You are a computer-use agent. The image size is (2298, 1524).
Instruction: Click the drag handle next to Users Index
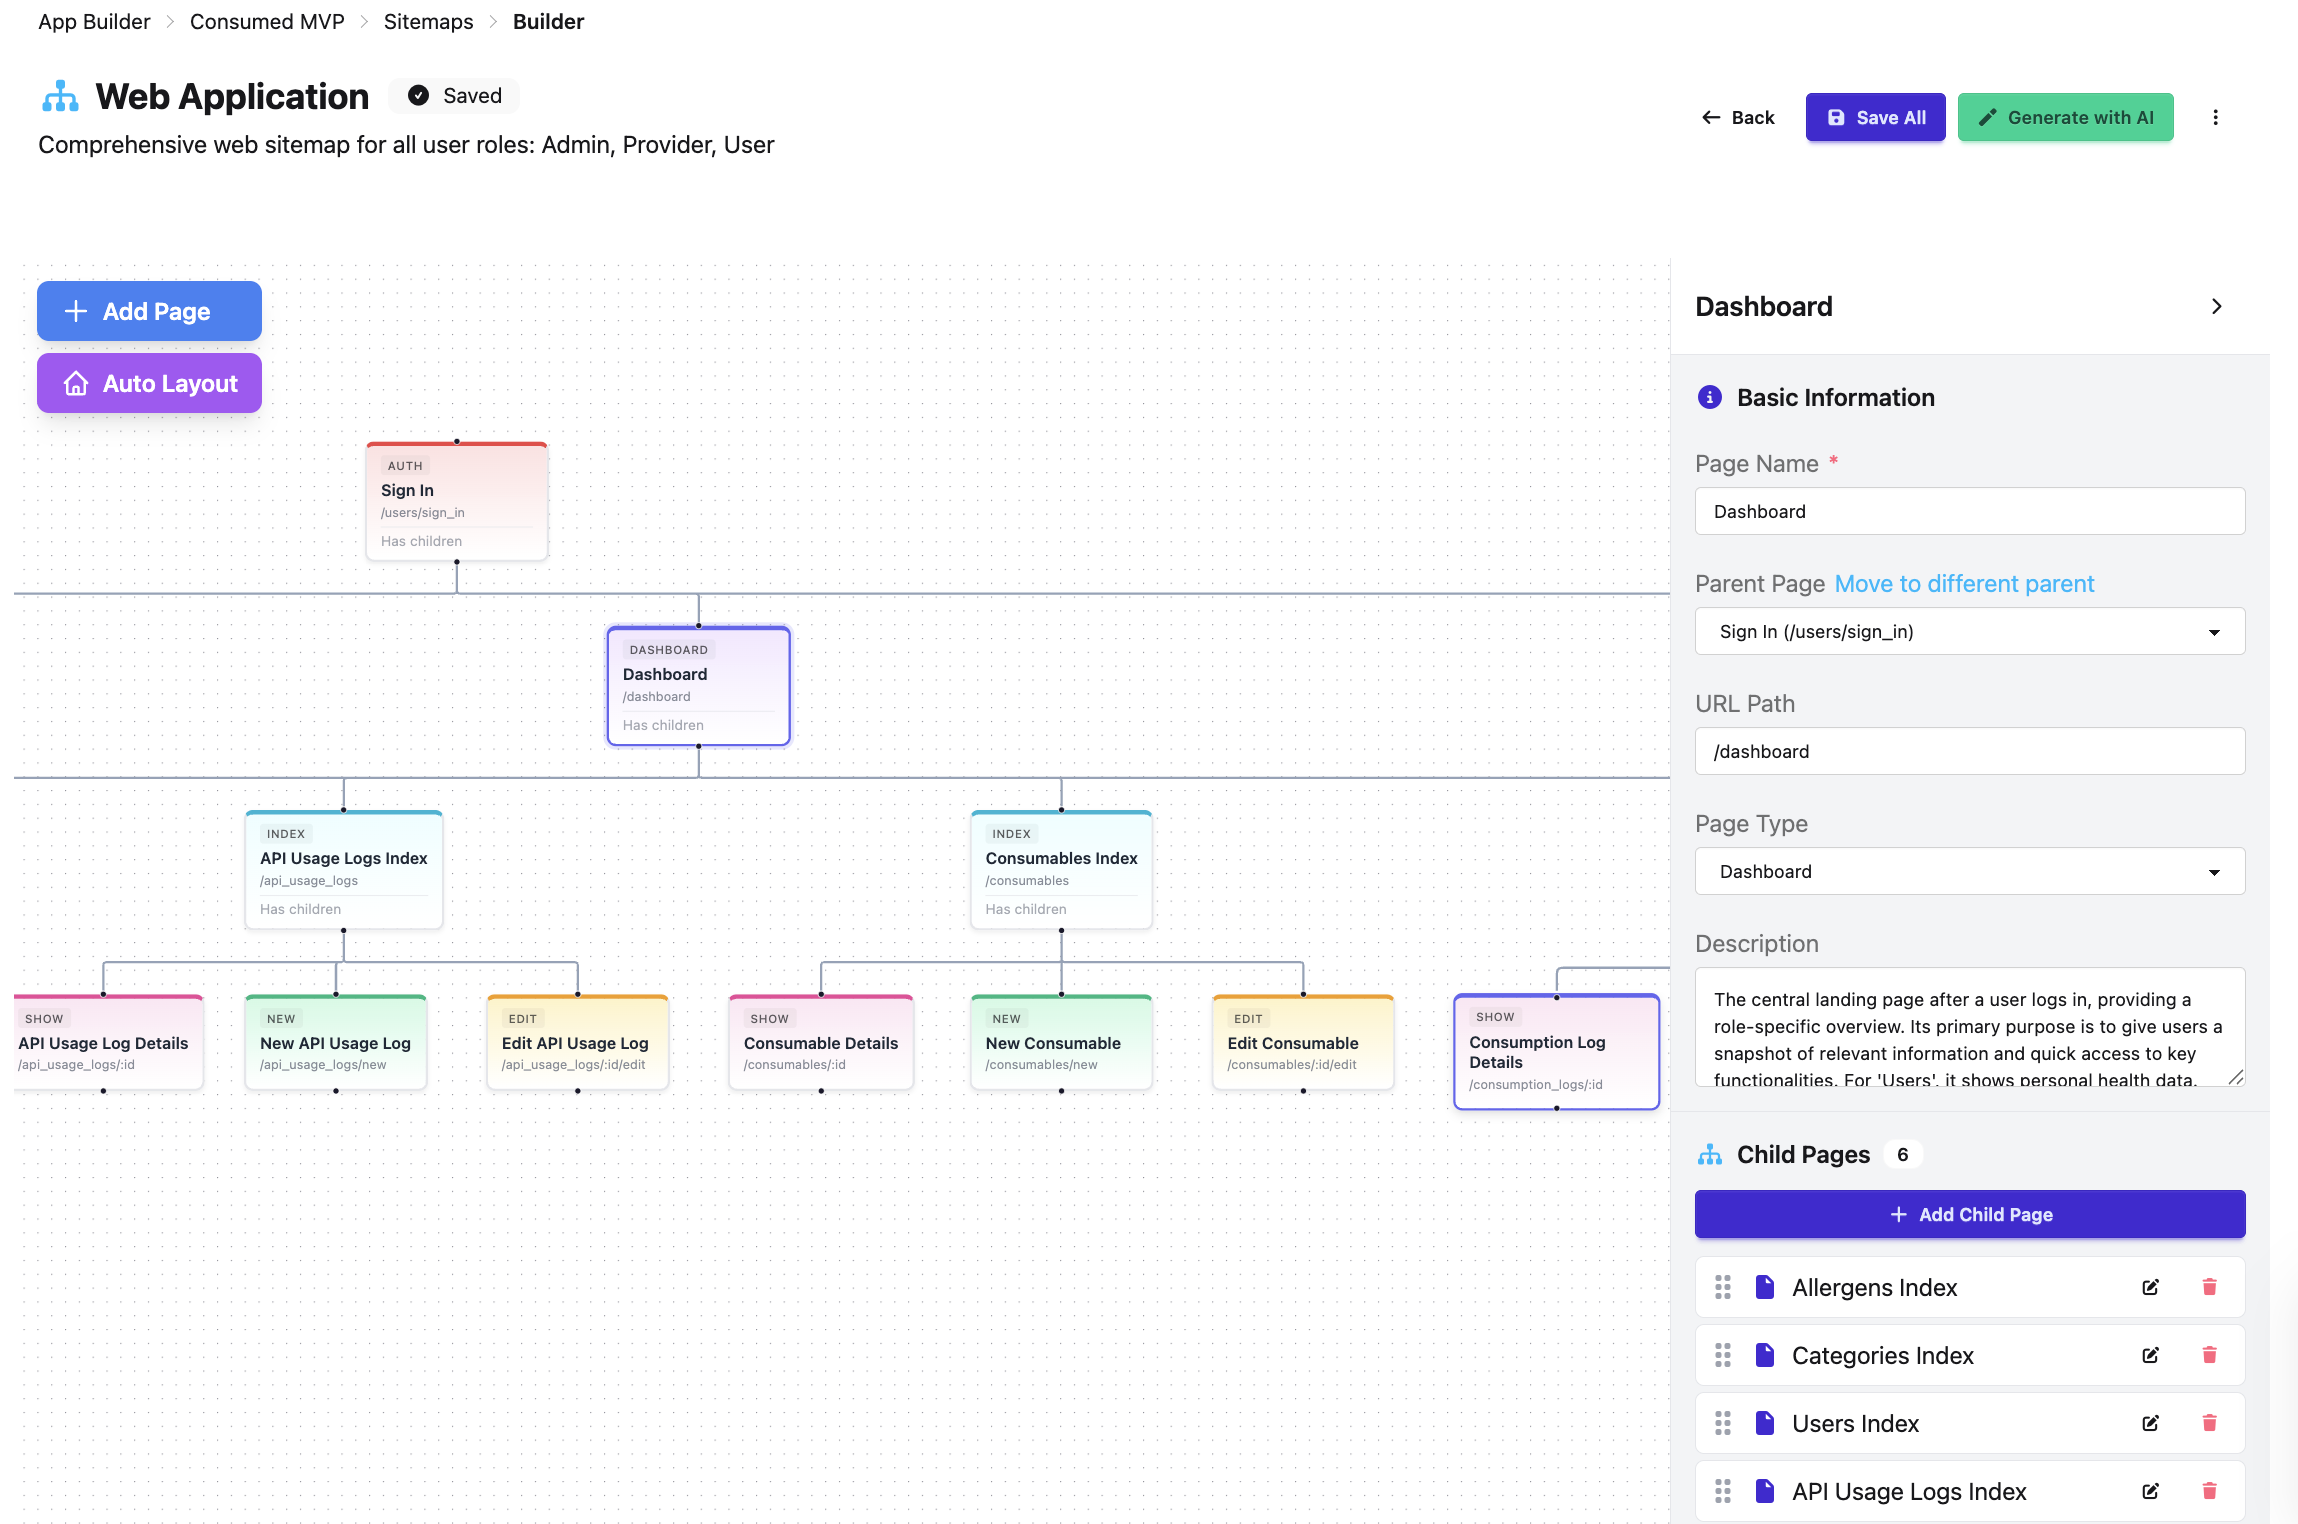(1722, 1422)
